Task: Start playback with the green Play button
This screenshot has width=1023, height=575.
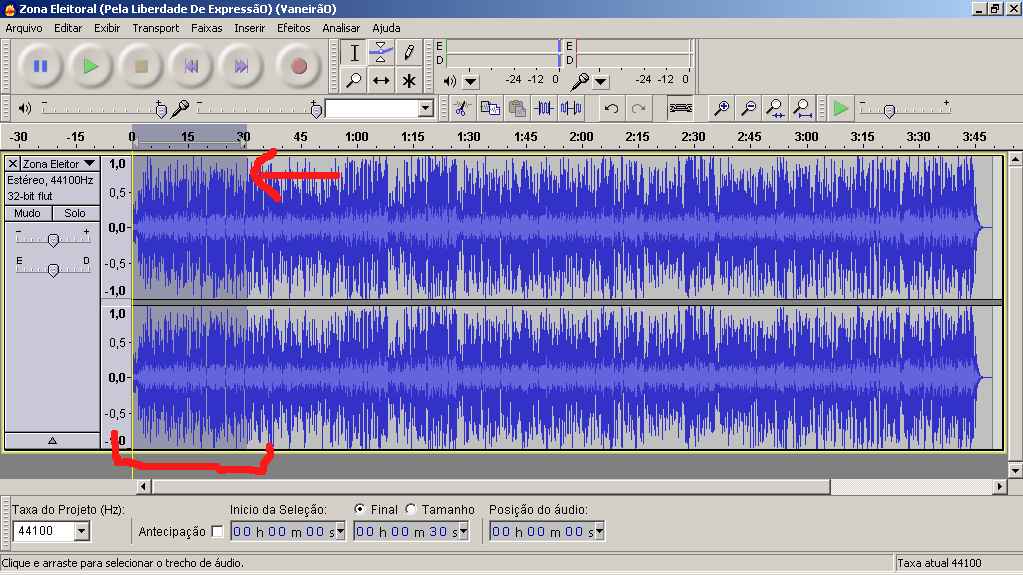Action: [91, 66]
